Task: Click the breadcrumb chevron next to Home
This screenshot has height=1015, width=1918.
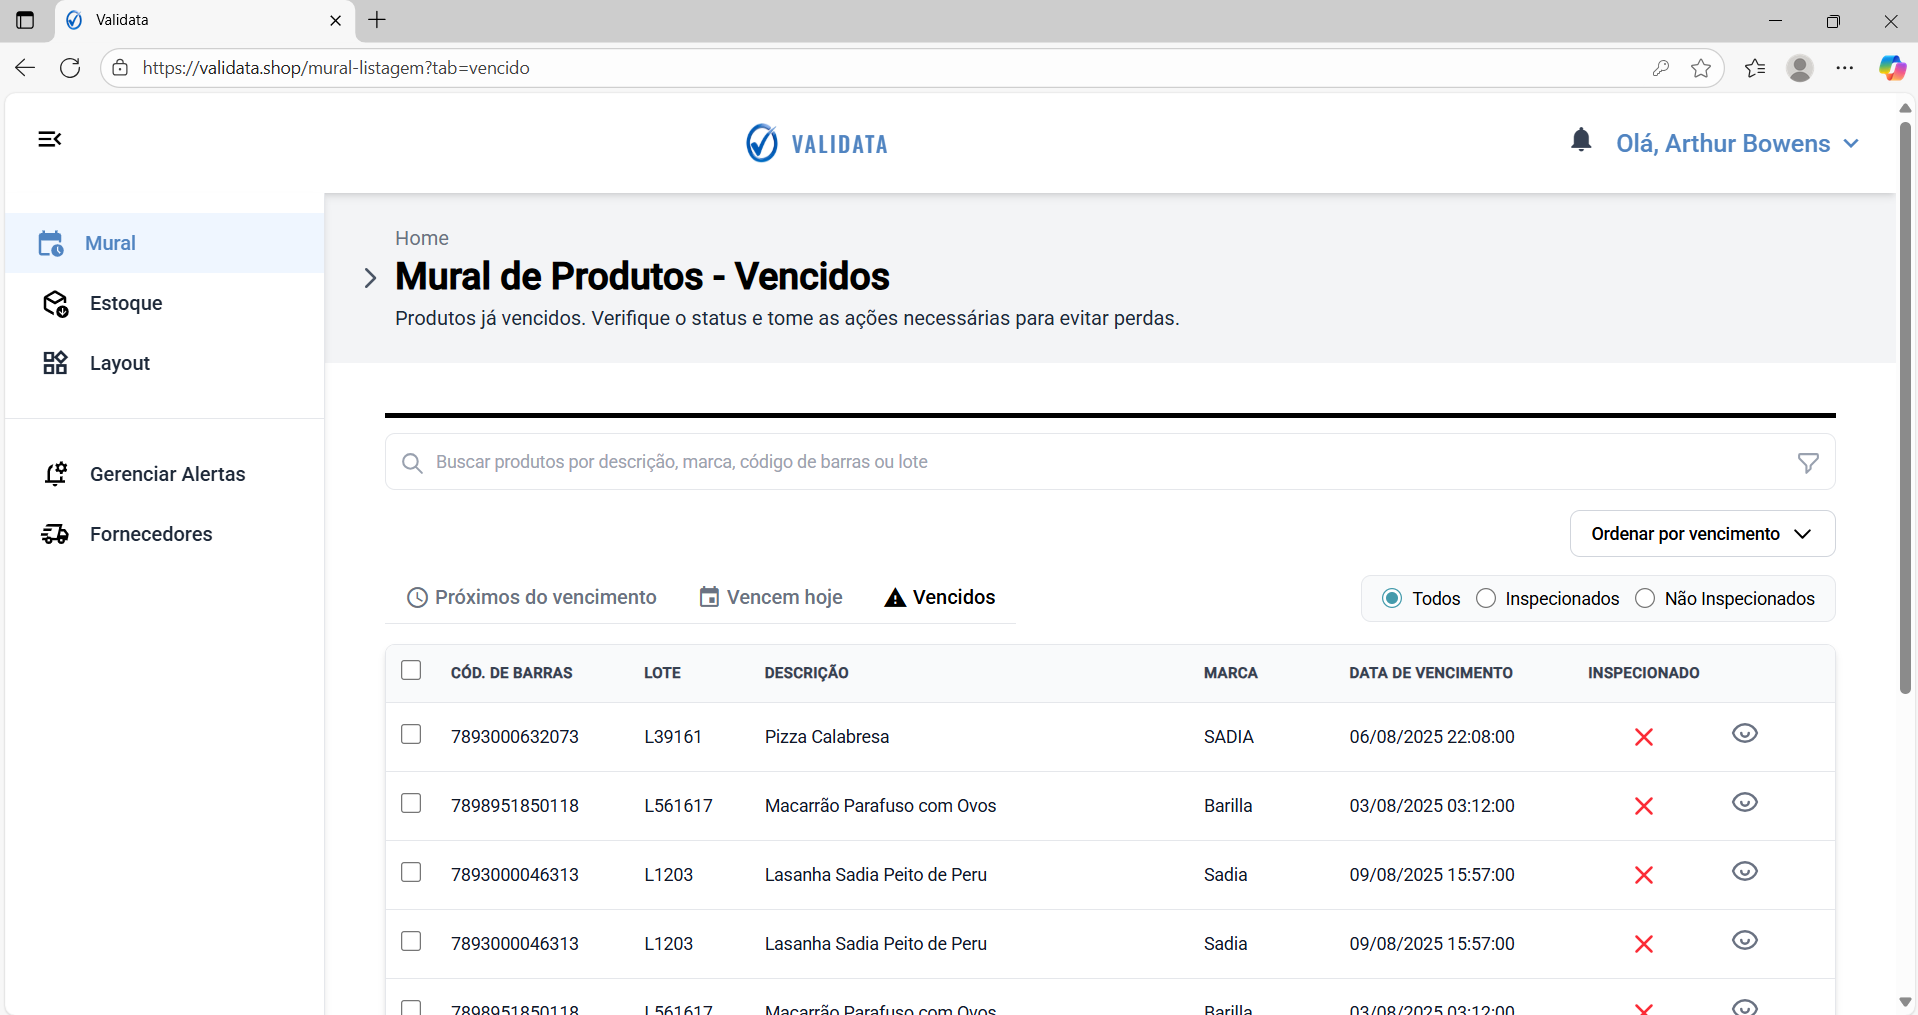Action: click(370, 278)
